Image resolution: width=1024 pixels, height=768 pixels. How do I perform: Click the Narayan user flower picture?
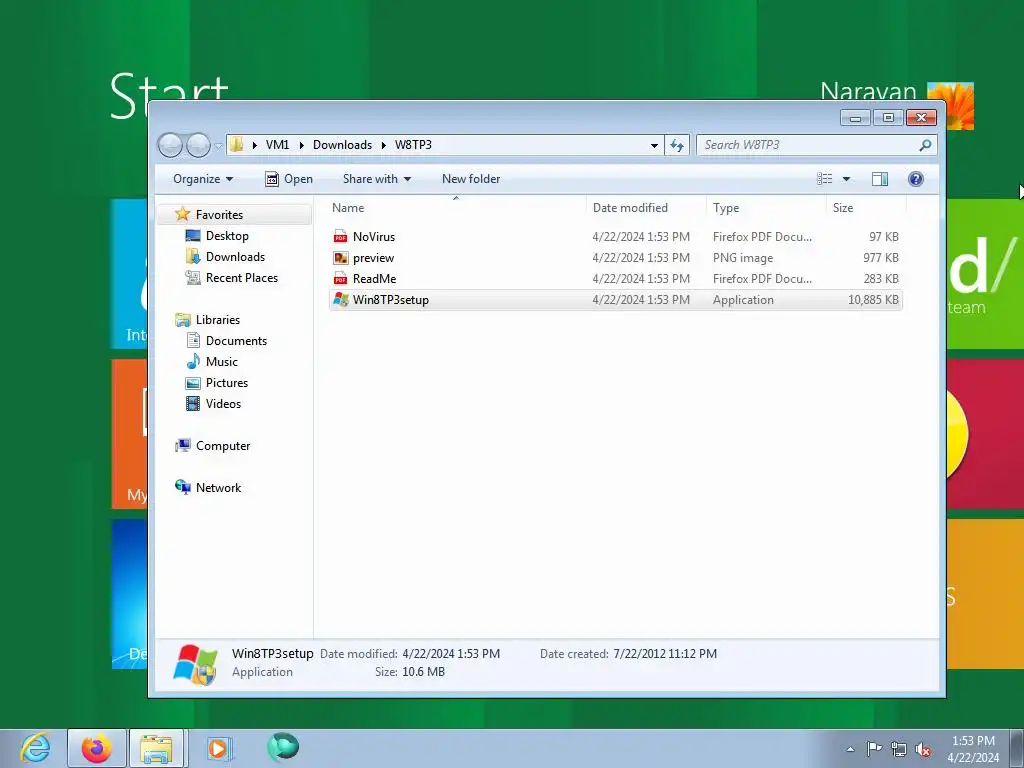click(951, 106)
